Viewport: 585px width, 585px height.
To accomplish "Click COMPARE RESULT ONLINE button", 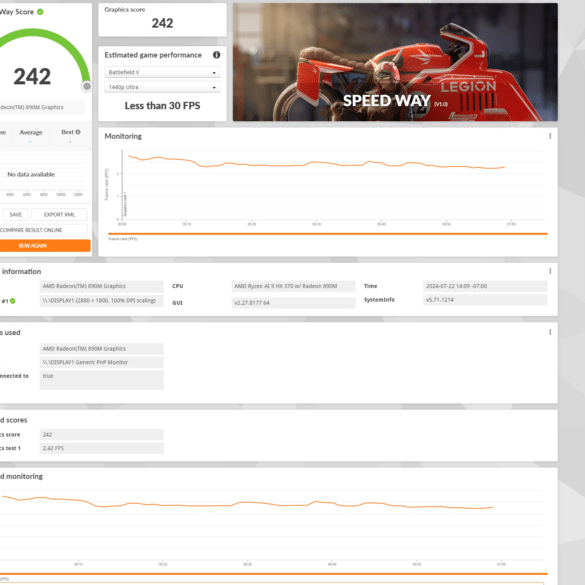I will click(43, 230).
